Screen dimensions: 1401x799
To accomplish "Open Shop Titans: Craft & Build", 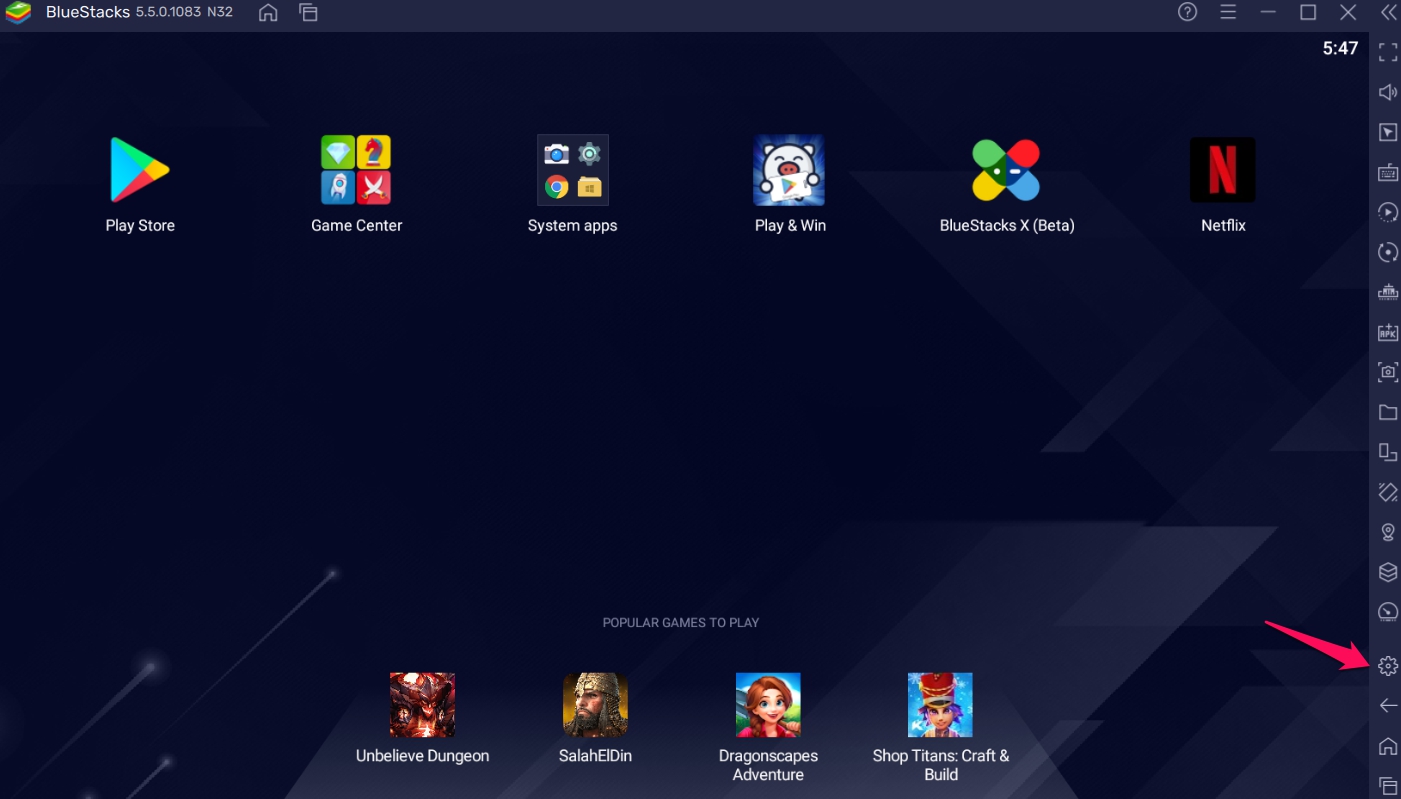I will (940, 705).
